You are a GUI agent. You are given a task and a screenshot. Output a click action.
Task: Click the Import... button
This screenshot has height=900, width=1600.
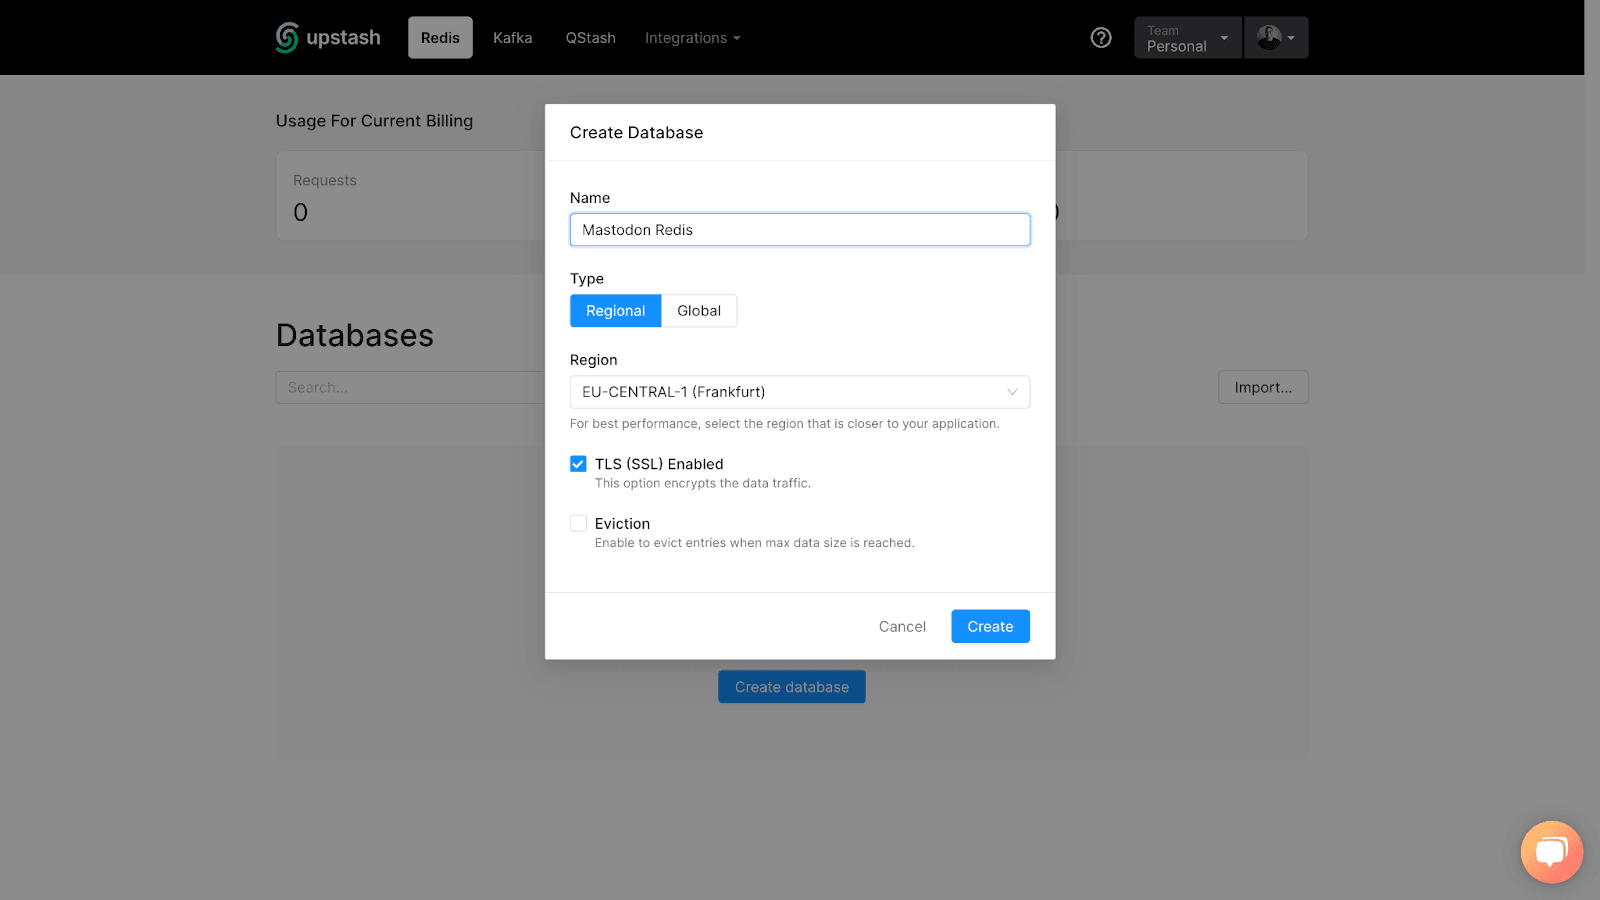1263,387
